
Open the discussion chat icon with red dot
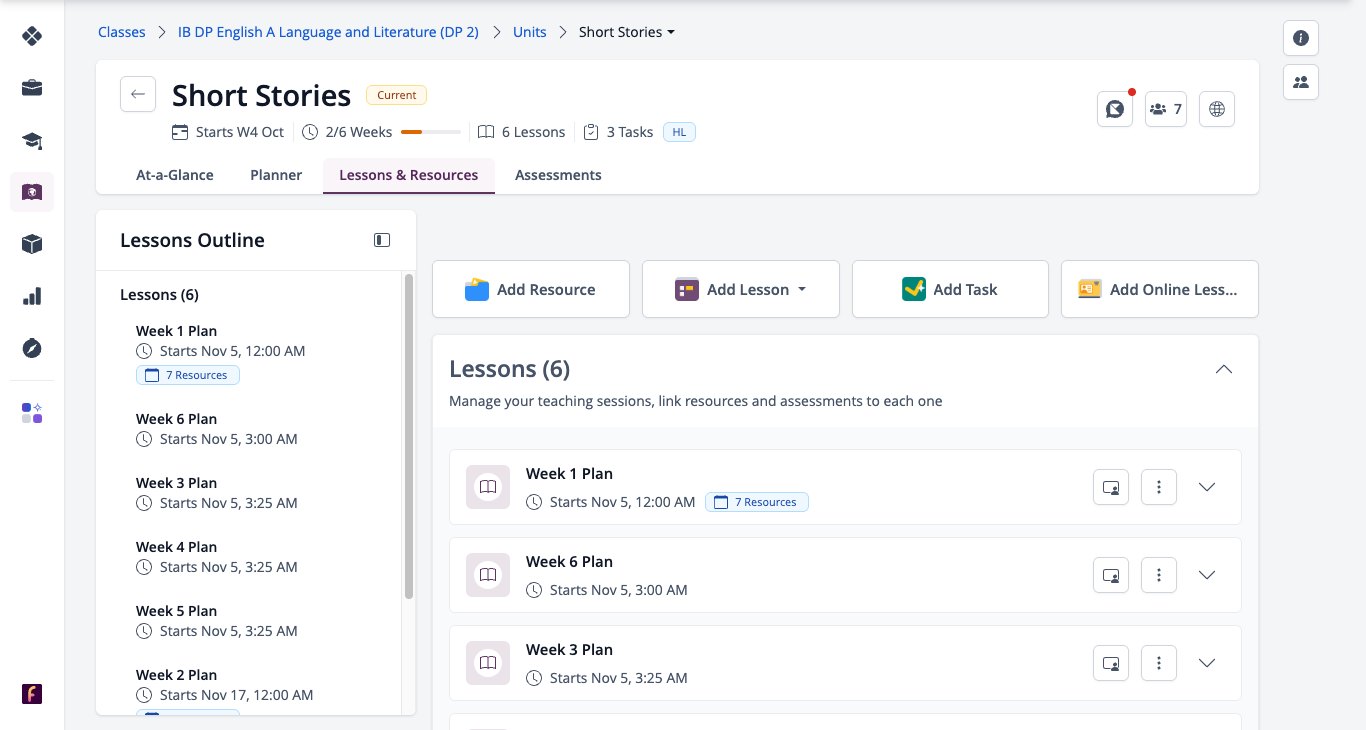click(x=1114, y=109)
